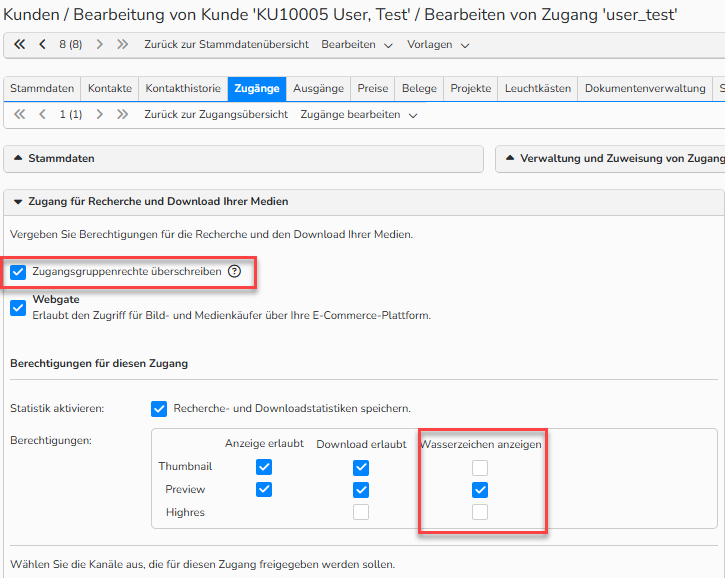Screen dimensions: 725x578
Task: Open the Dokumentenverwaltung tab
Action: click(x=645, y=88)
